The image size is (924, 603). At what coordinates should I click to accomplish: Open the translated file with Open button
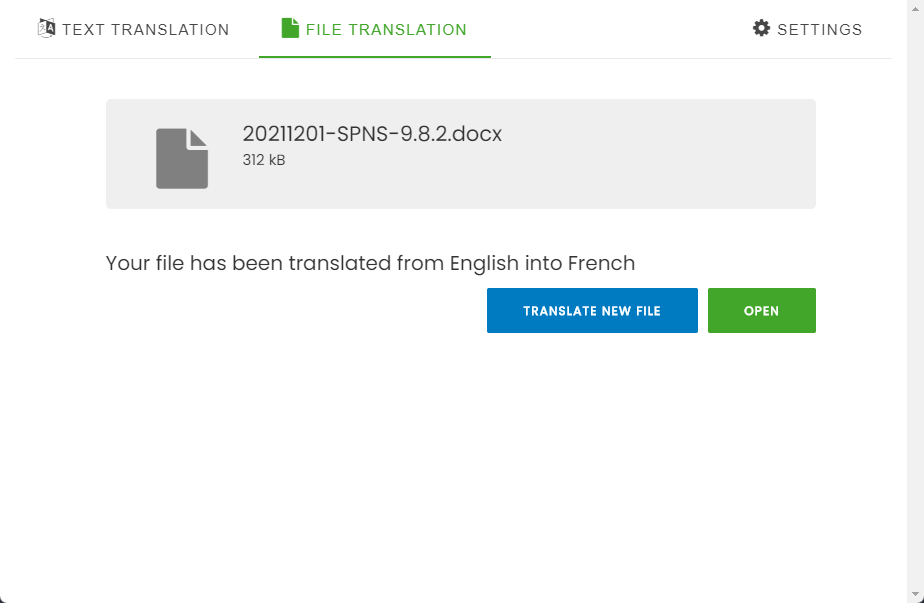tap(761, 311)
